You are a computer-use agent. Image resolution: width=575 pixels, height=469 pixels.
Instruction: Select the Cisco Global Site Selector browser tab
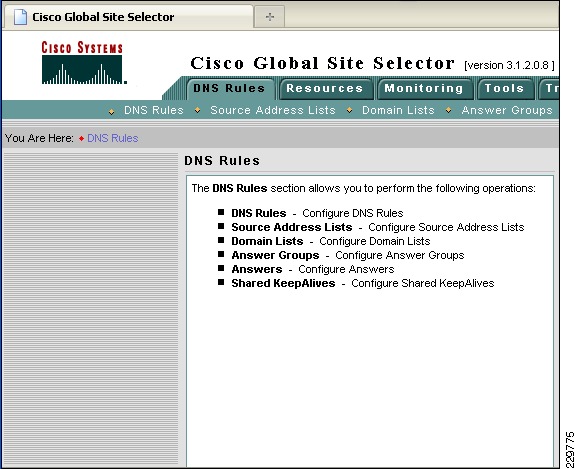pos(128,17)
